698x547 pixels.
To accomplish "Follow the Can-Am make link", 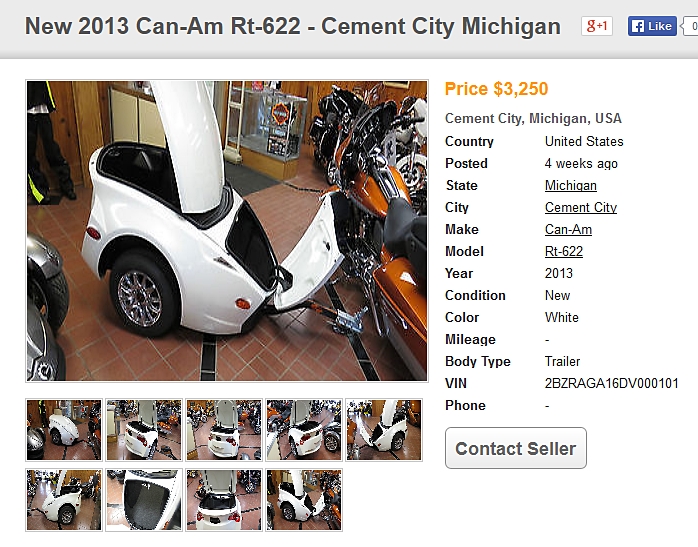I will 568,229.
